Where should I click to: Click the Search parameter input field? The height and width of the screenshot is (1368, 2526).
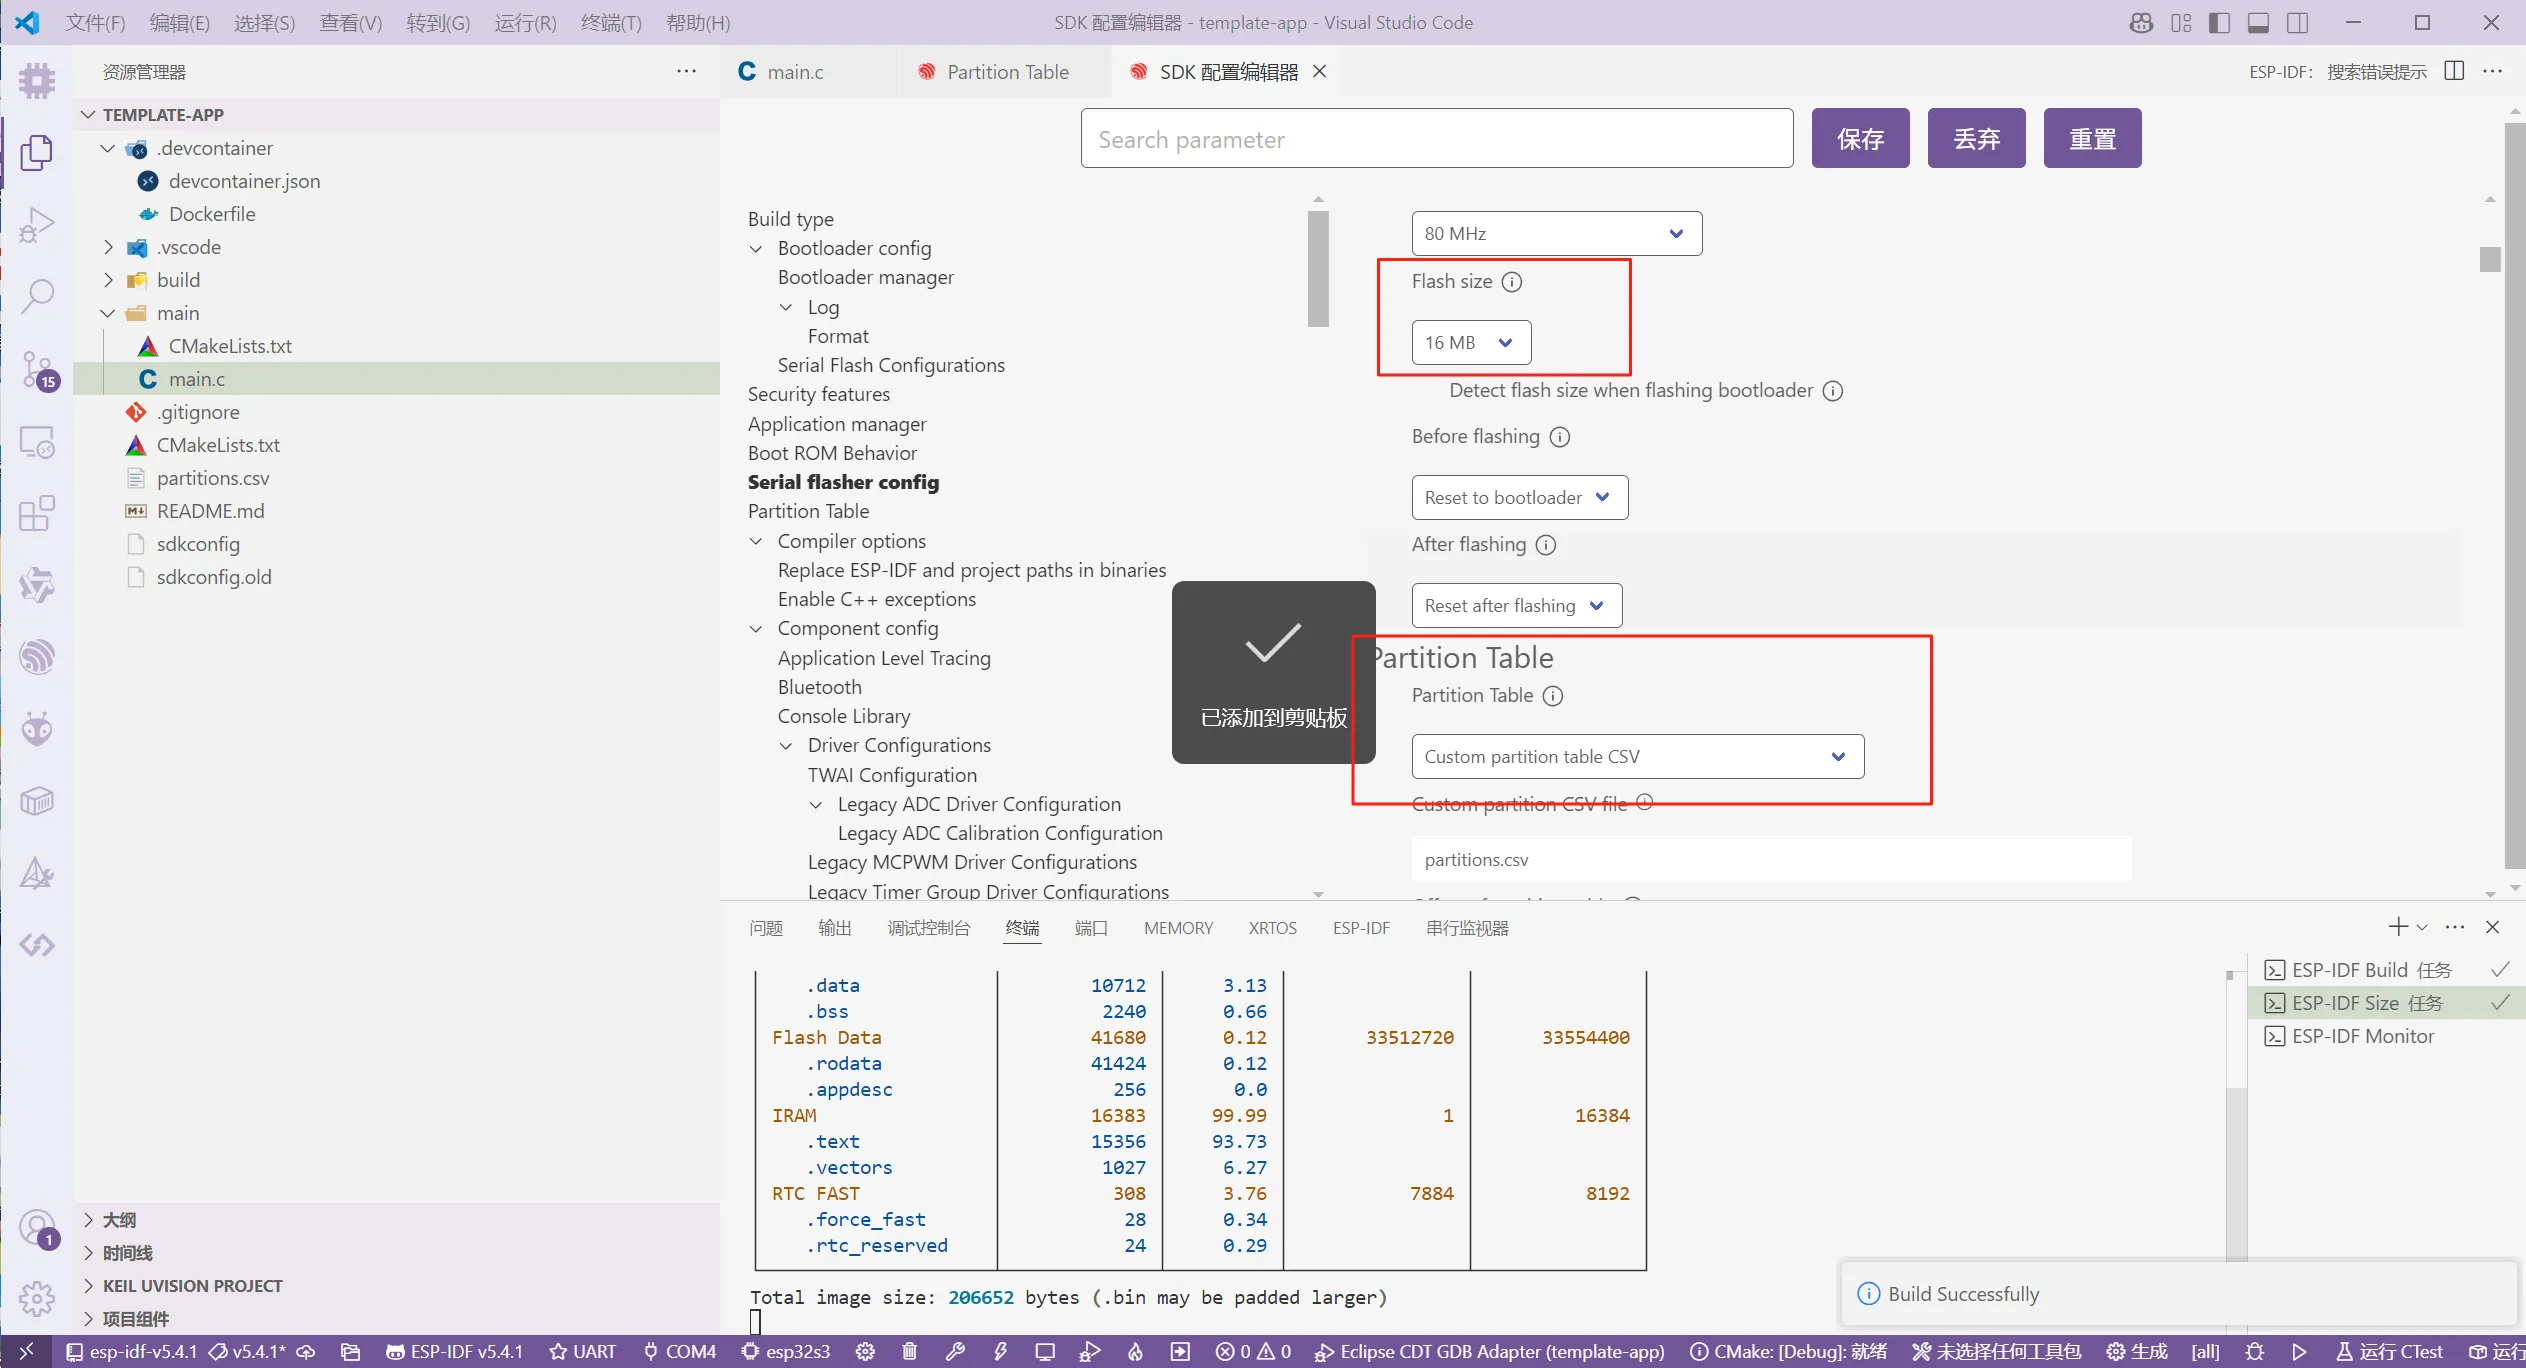1436,139
